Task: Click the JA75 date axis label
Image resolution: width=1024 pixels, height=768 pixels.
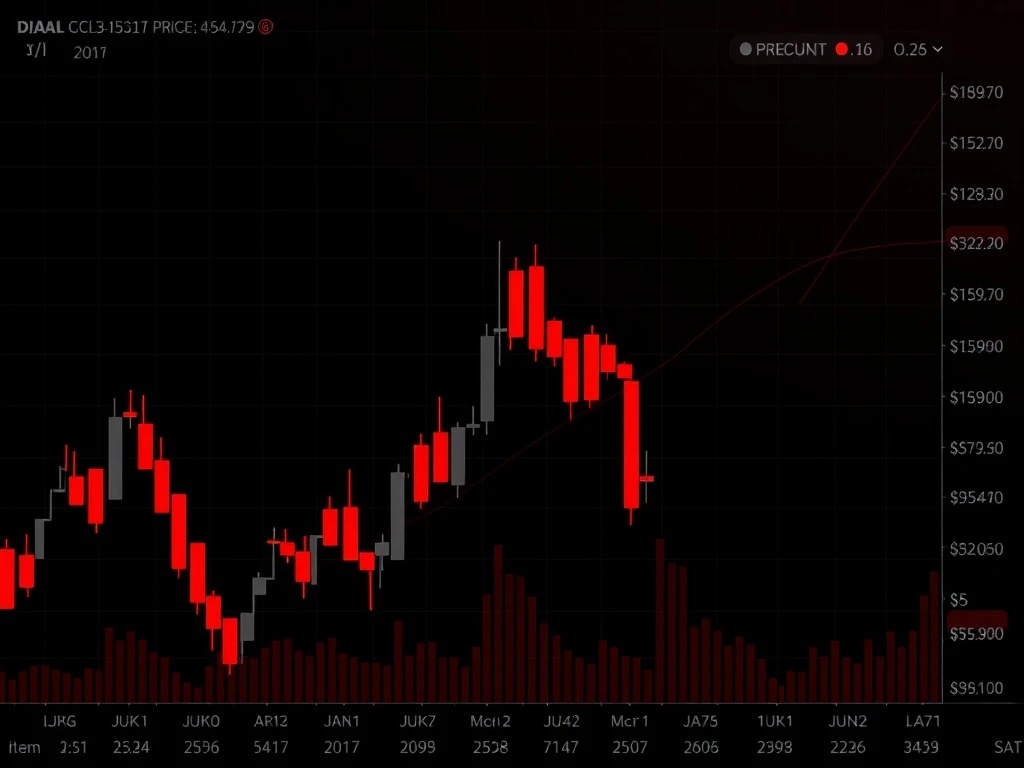Action: pyautogui.click(x=700, y=722)
